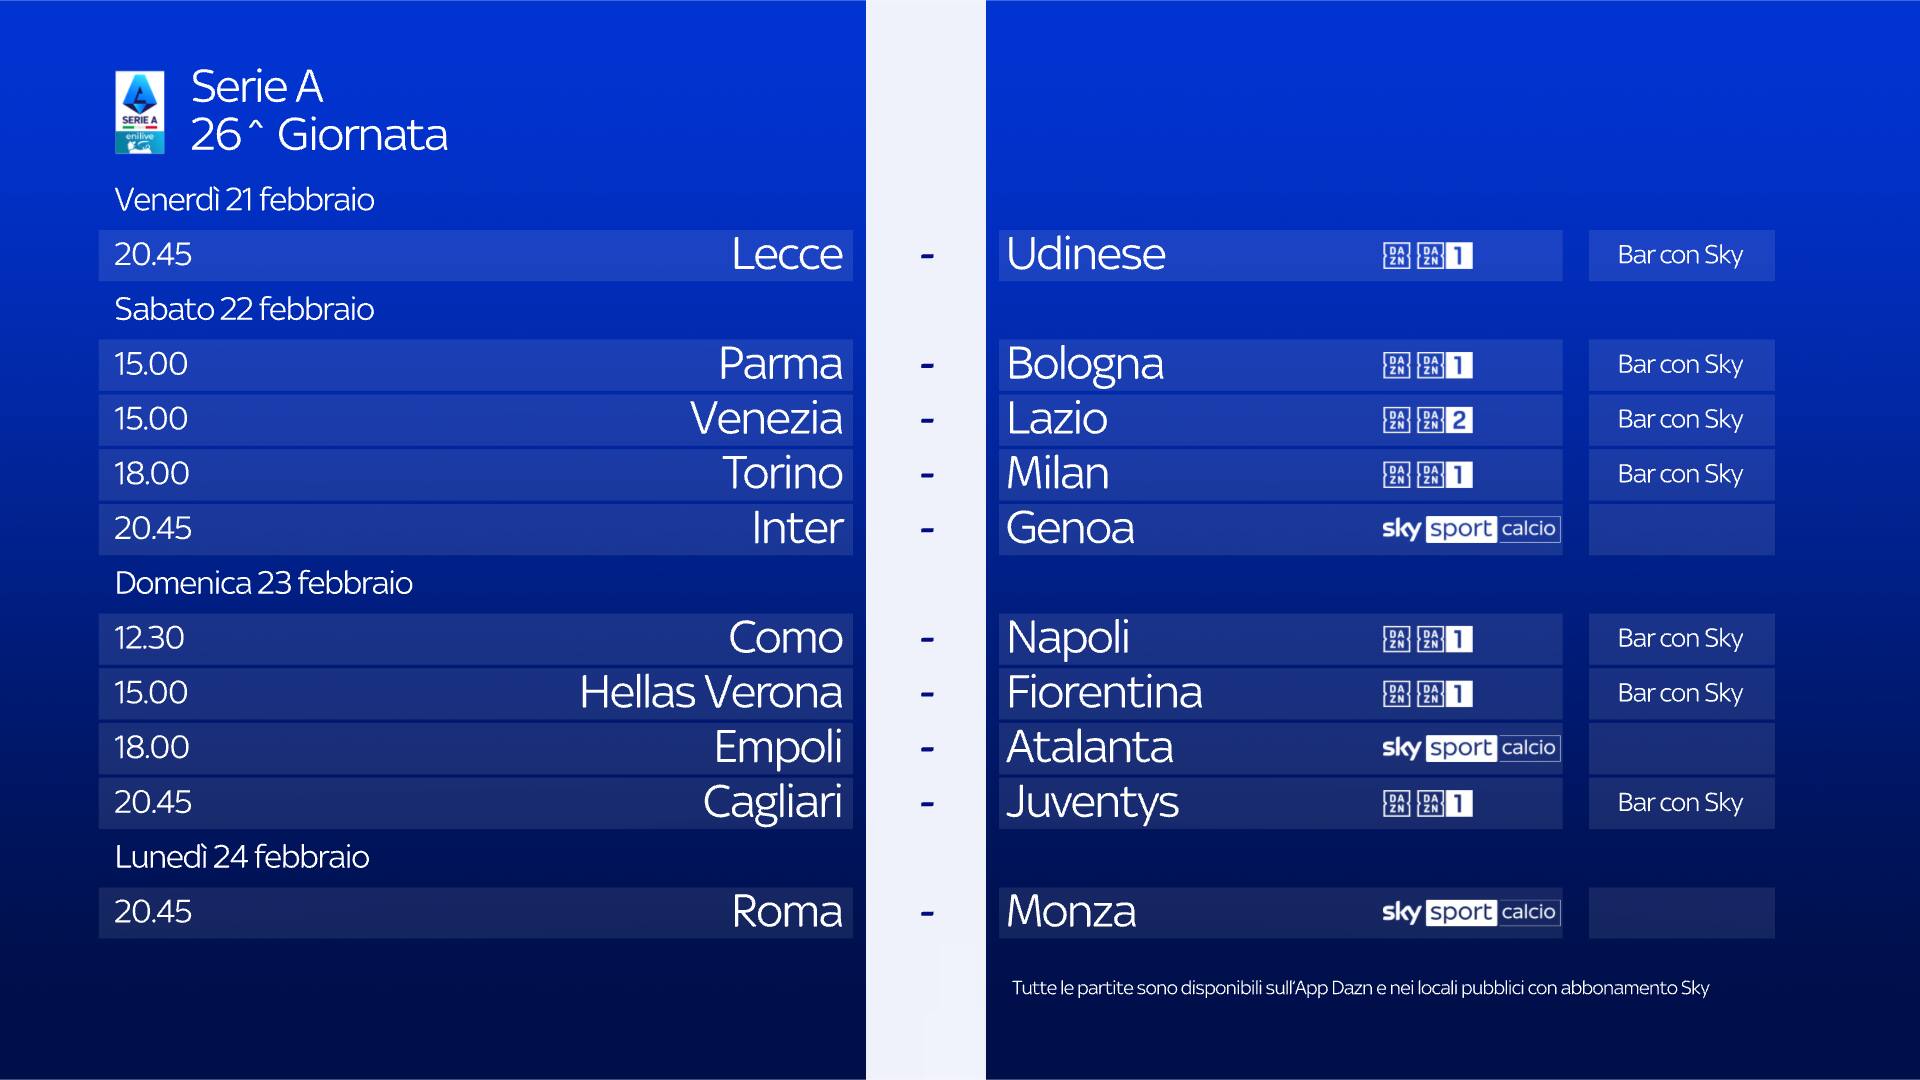
Task: Click the Inter team name
Action: point(797,528)
